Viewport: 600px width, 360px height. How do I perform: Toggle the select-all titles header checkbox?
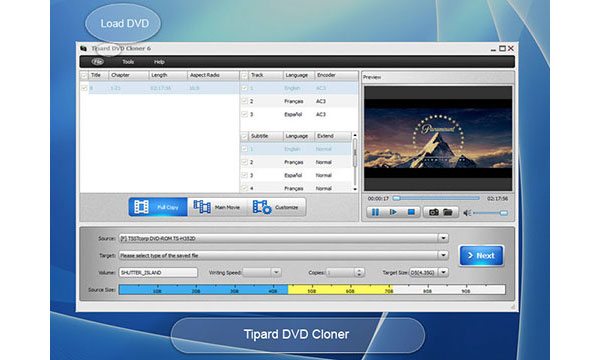[84, 75]
